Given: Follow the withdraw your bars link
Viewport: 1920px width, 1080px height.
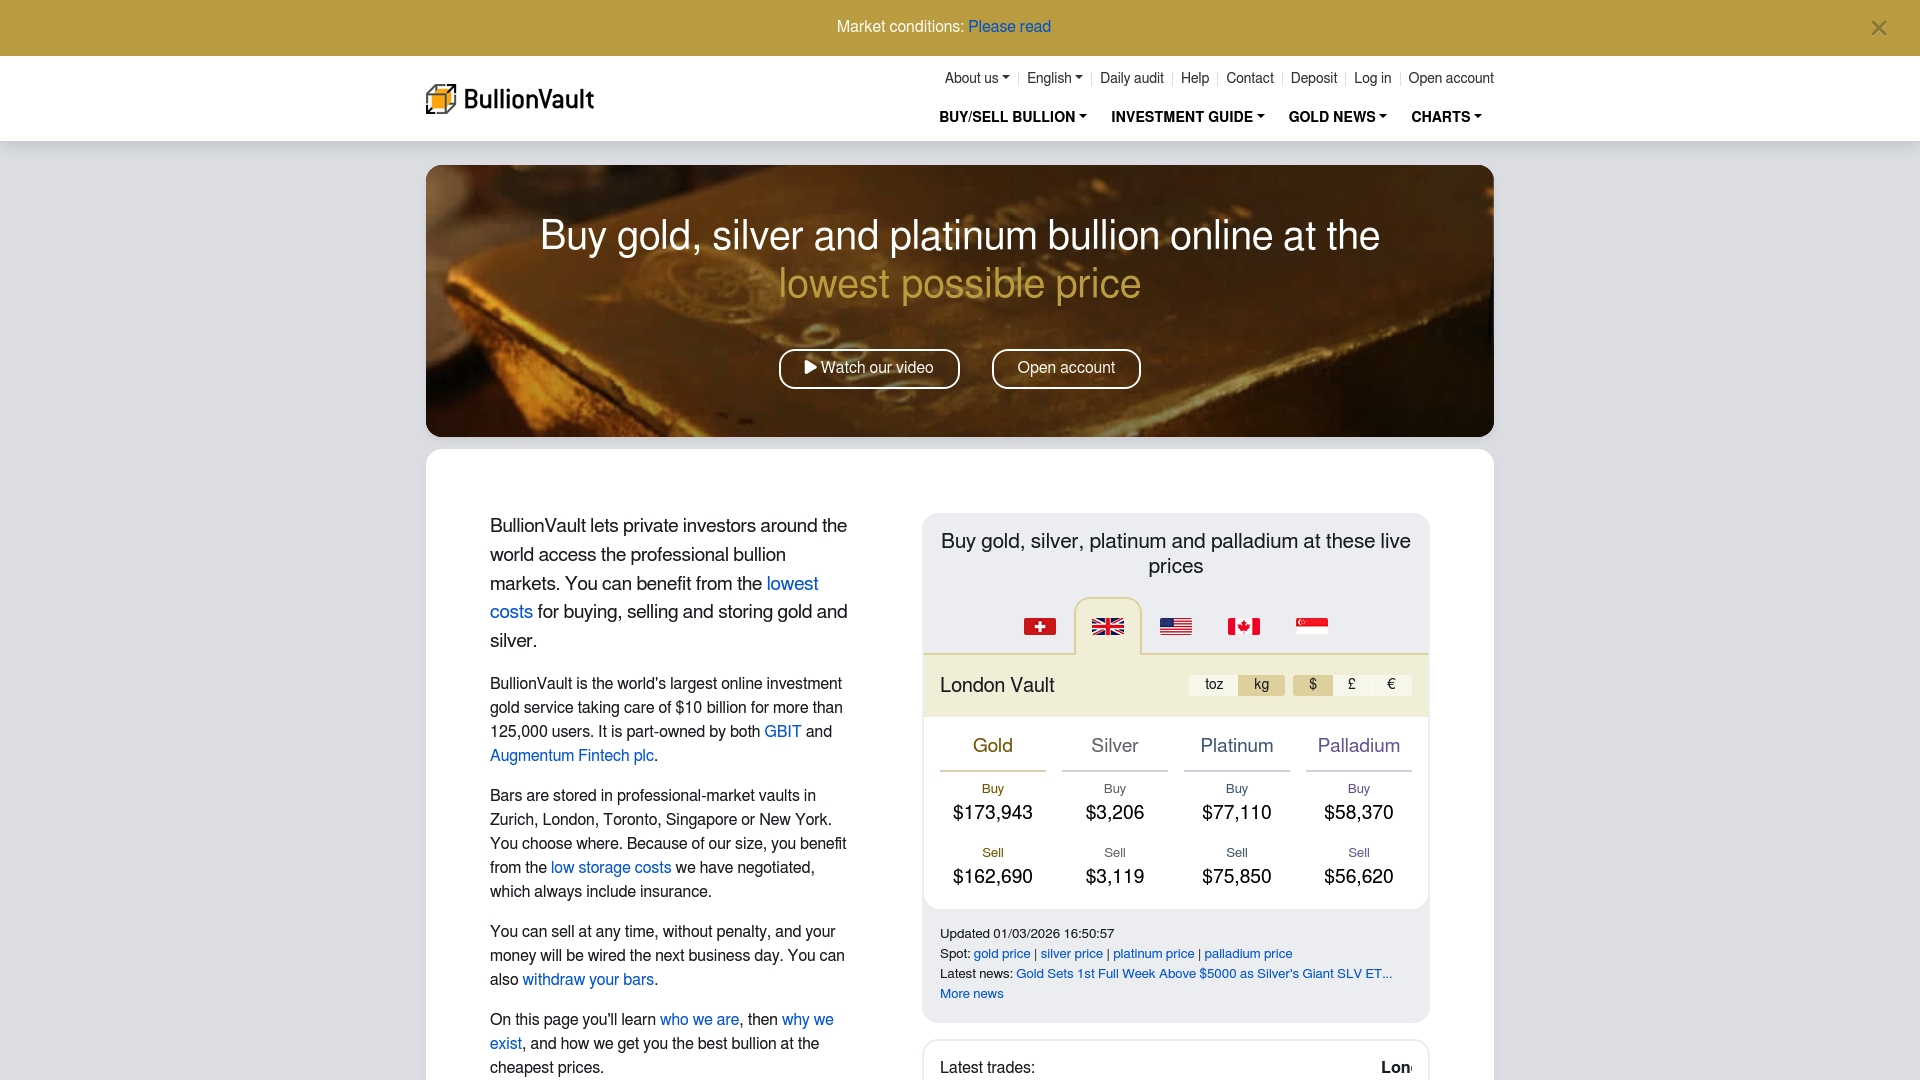Looking at the screenshot, I should 588,980.
